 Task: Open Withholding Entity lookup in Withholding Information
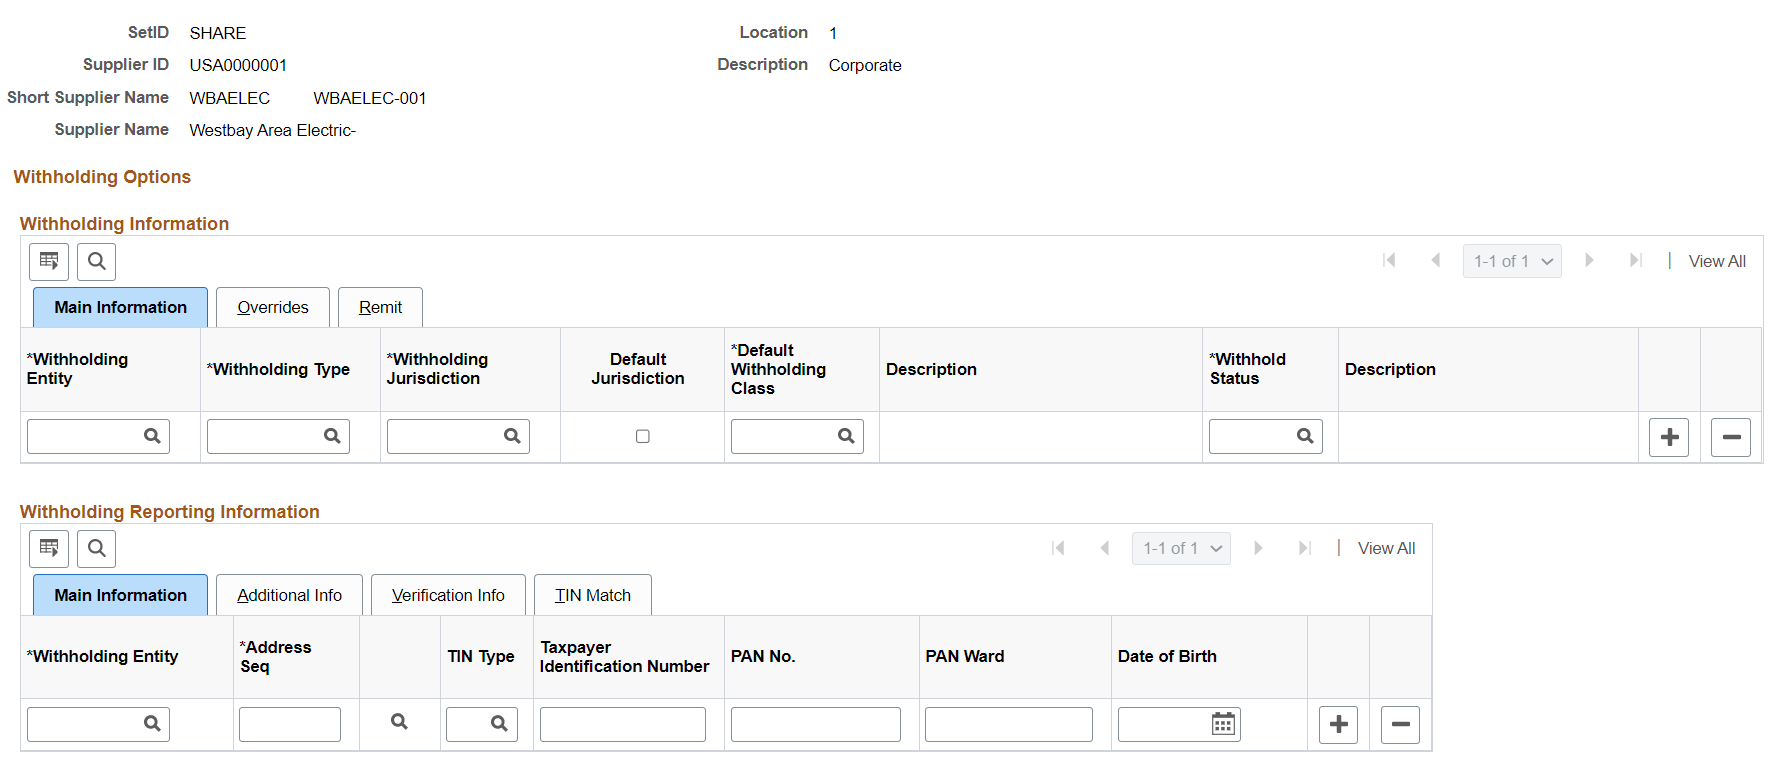[152, 436]
